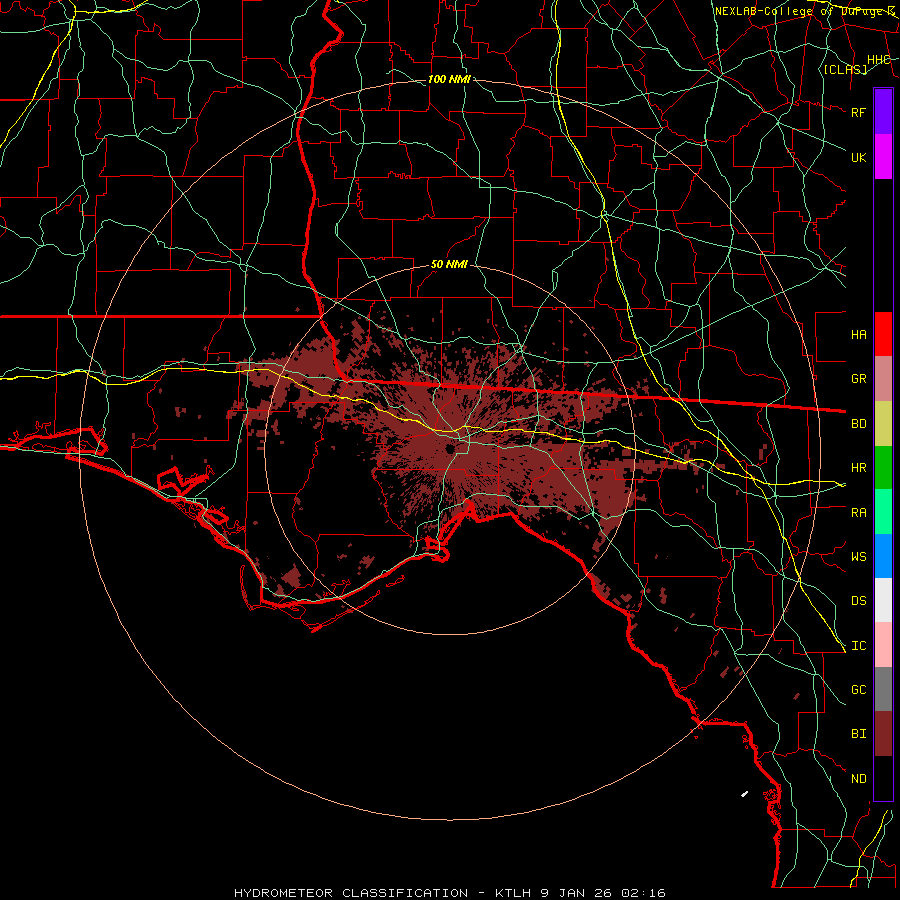Click the GC gray legend swatch
Viewport: 900px width, 900px height.
[x=883, y=689]
